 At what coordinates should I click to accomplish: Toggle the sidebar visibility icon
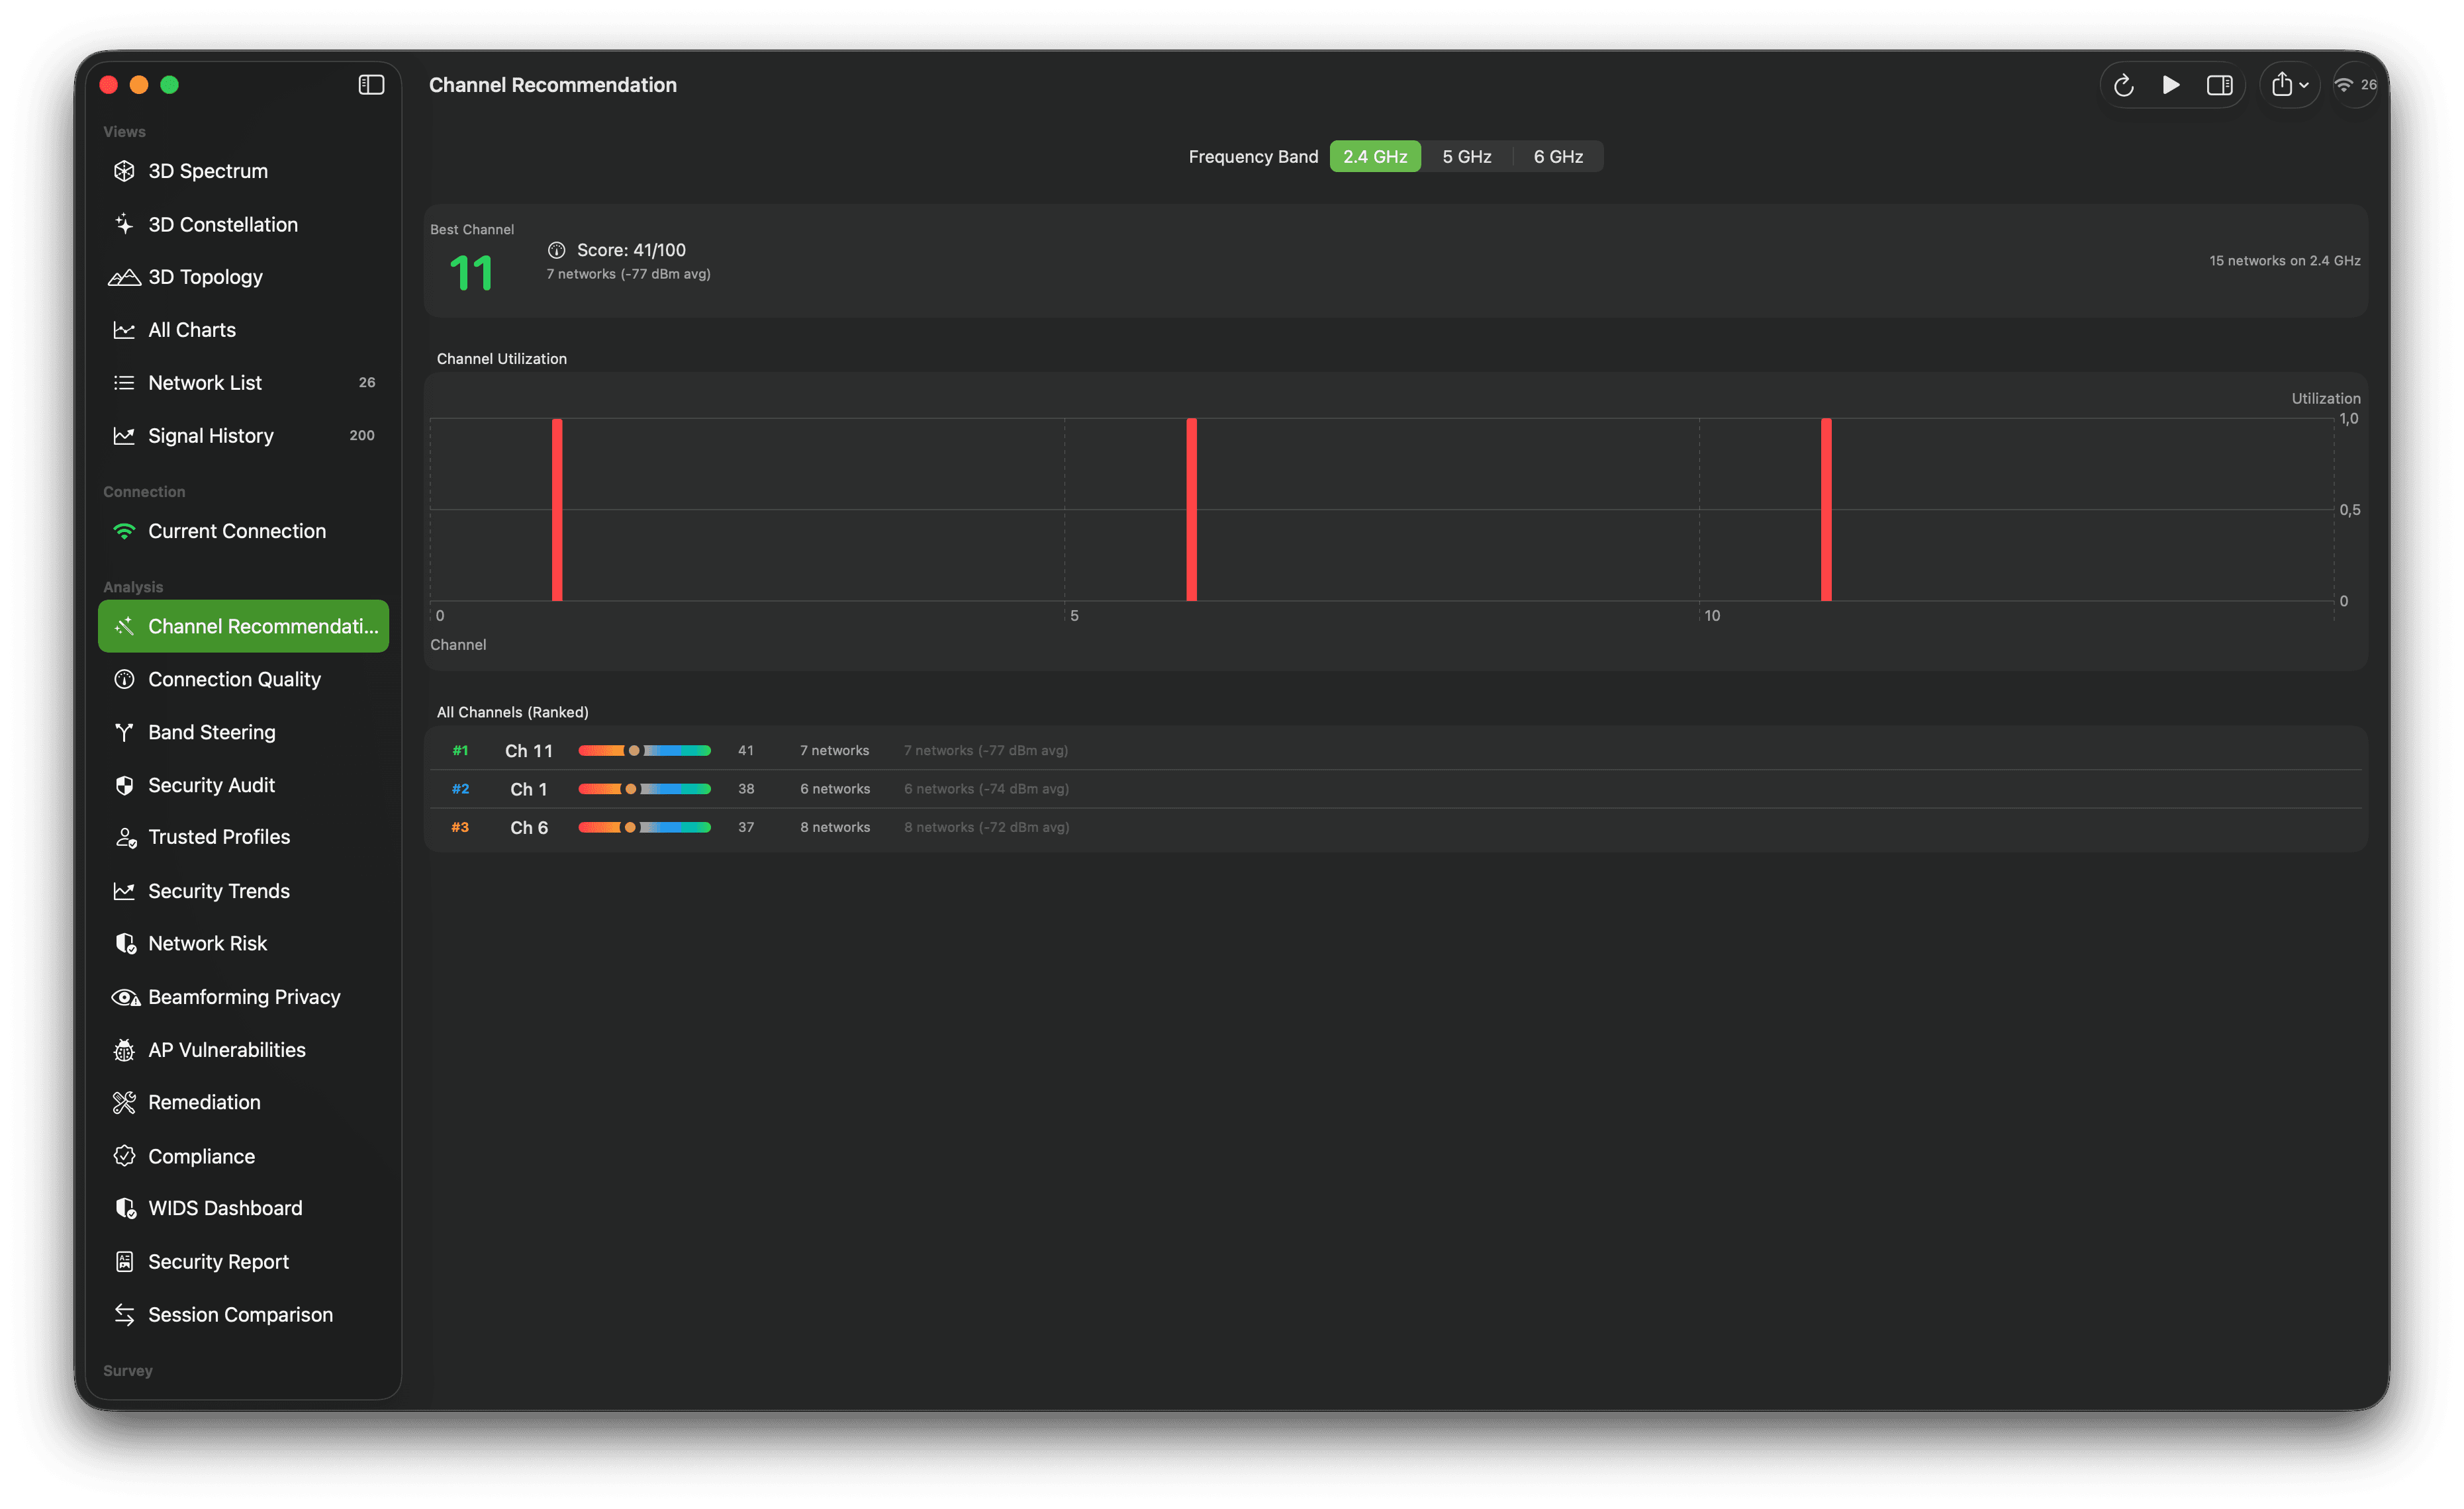tap(371, 85)
